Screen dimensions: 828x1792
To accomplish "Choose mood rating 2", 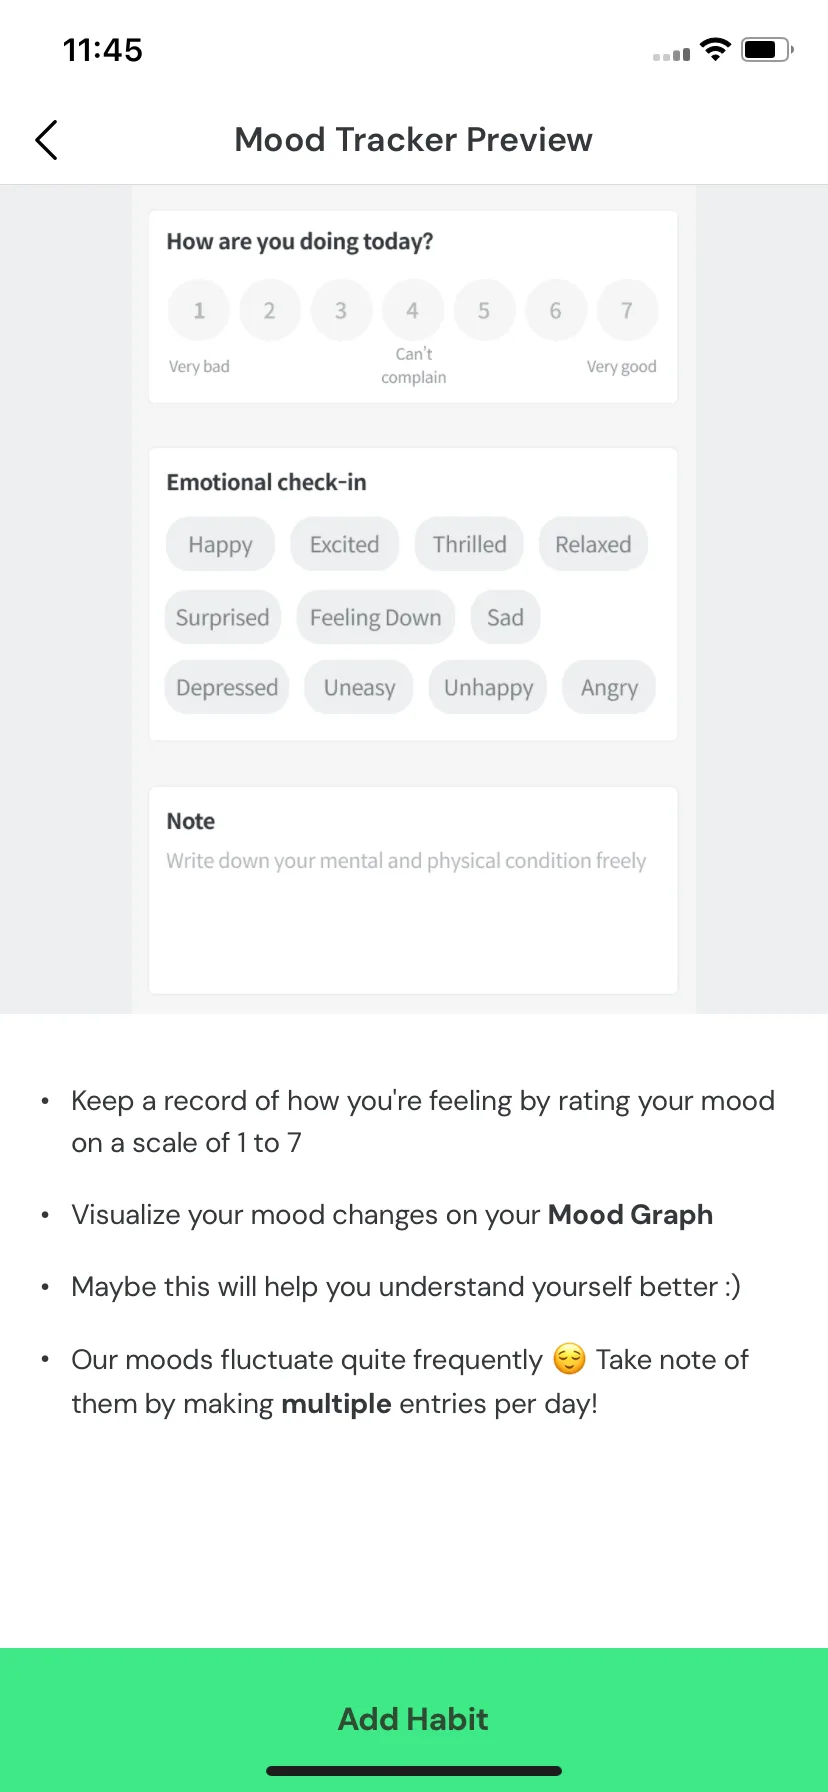I will click(x=270, y=311).
